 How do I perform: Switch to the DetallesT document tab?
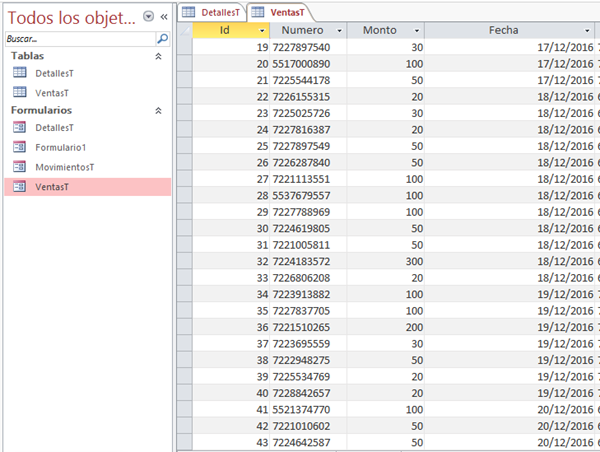click(x=211, y=10)
